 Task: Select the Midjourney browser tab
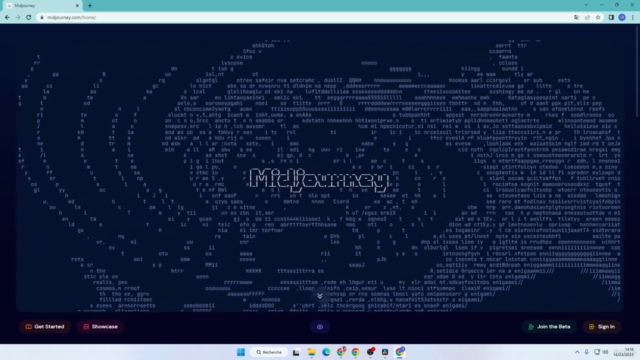pos(41,6)
